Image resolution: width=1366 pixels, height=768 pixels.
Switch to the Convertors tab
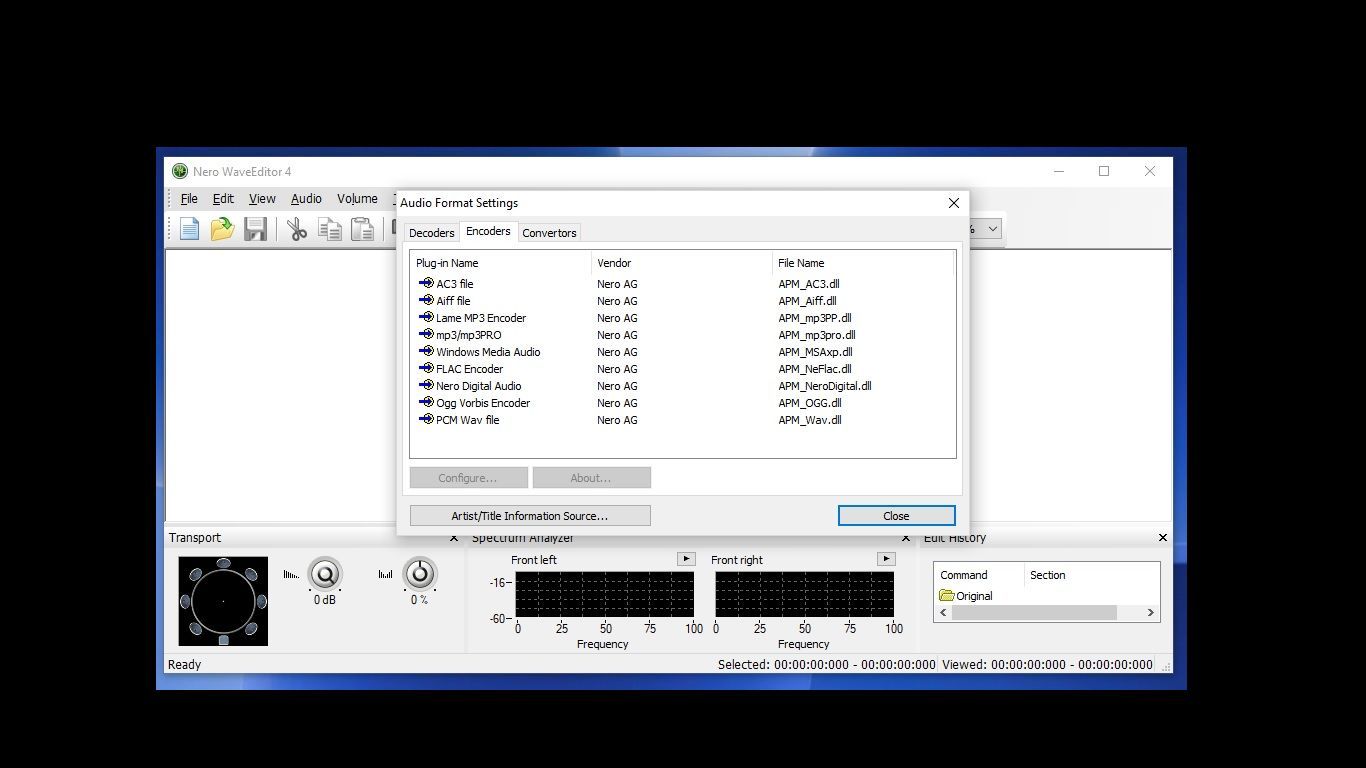tap(549, 232)
